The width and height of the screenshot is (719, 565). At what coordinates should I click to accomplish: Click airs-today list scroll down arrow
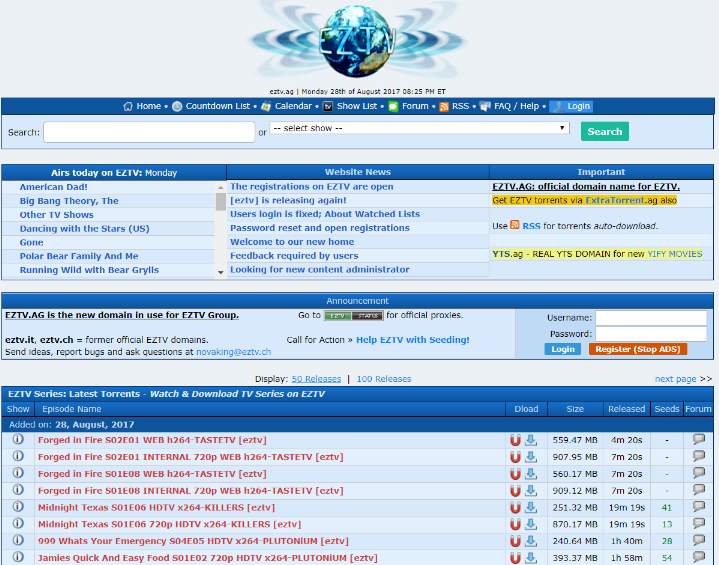pos(221,272)
